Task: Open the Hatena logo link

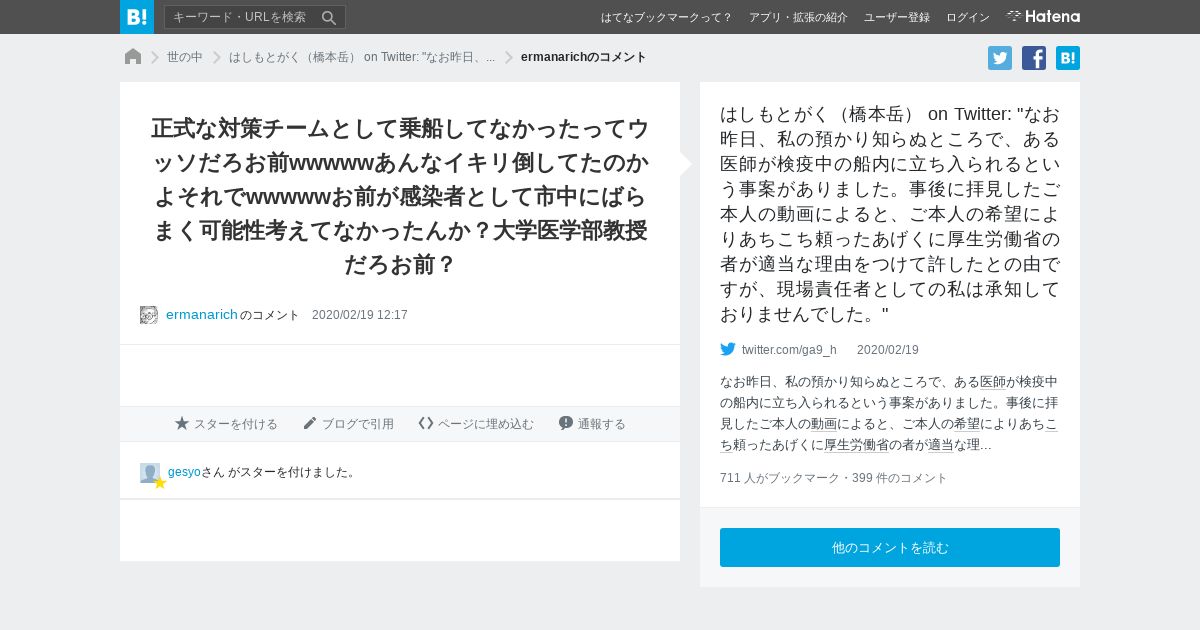Action: [x=1043, y=17]
